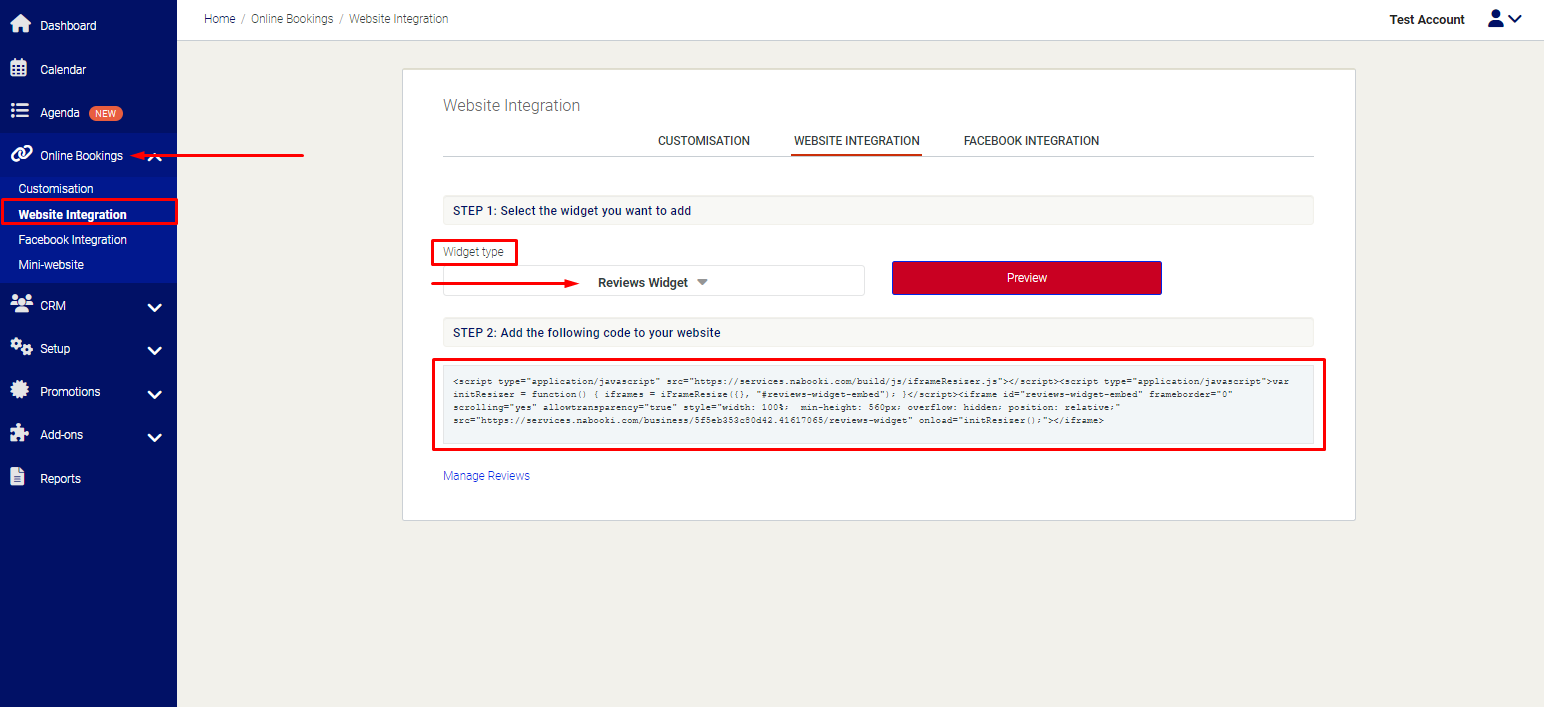The width and height of the screenshot is (1544, 707).
Task: Expand the CRM menu chevron
Action: click(155, 307)
